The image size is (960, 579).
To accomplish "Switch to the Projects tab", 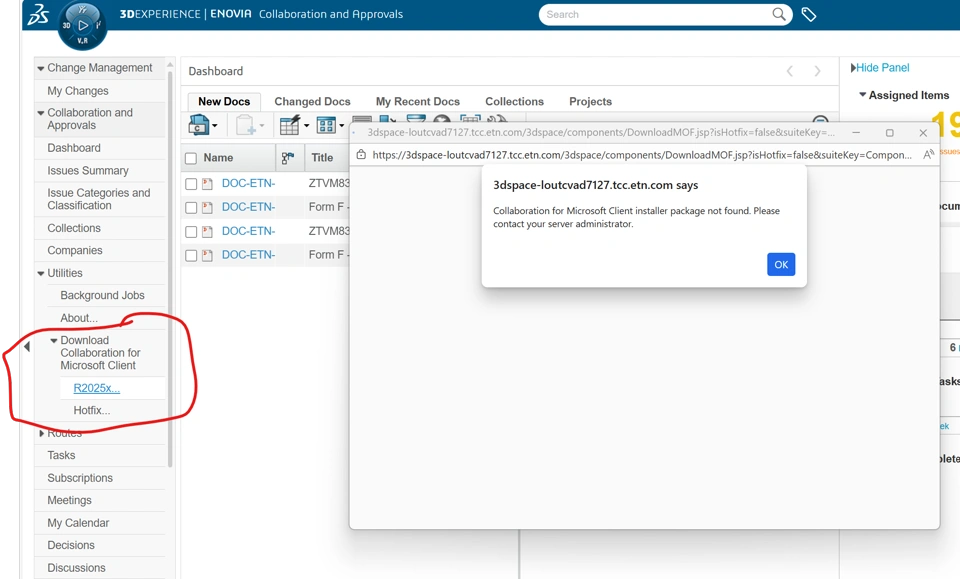I will point(590,102).
